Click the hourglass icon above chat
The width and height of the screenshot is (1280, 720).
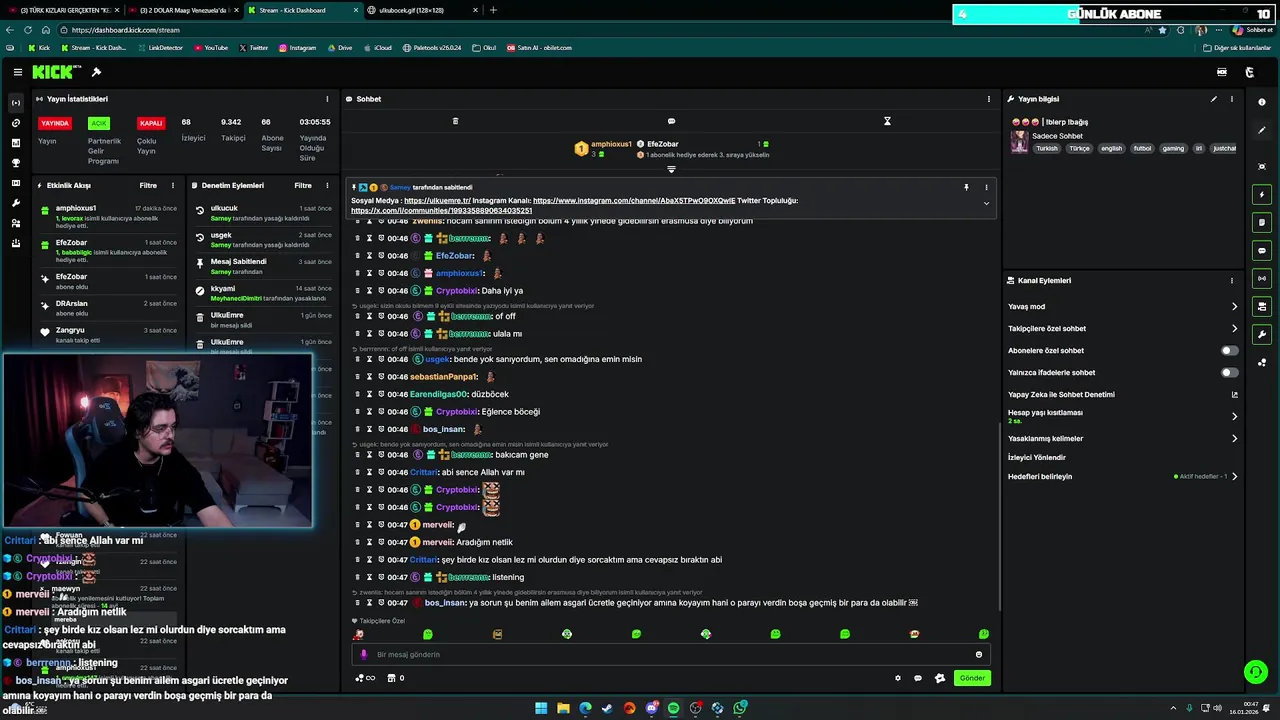pos(887,121)
